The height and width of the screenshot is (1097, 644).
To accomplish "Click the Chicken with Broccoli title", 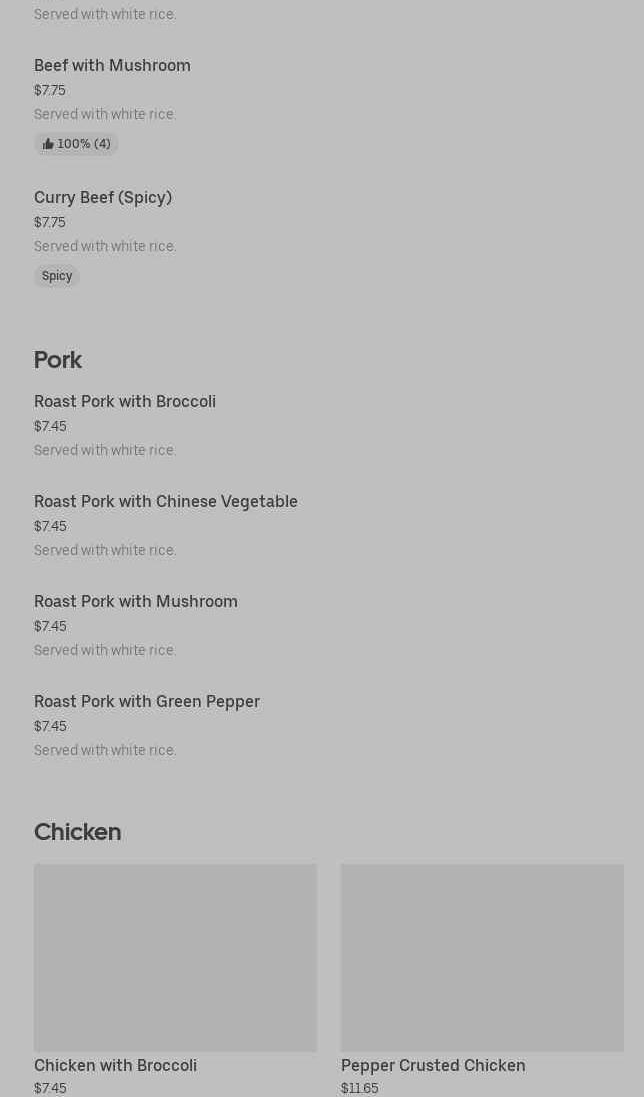I will 115,1066.
